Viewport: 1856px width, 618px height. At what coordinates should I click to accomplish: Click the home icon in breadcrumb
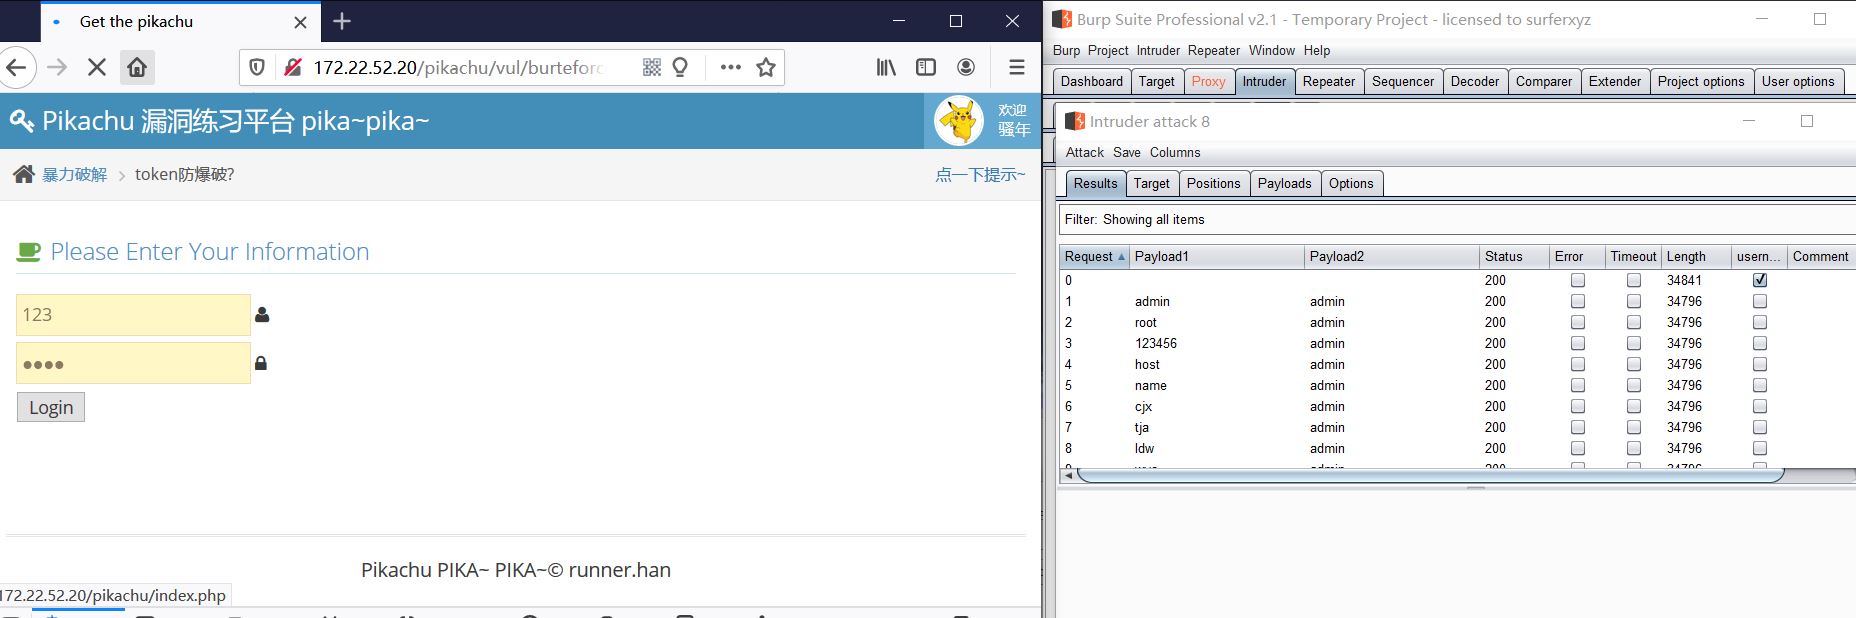coord(24,174)
